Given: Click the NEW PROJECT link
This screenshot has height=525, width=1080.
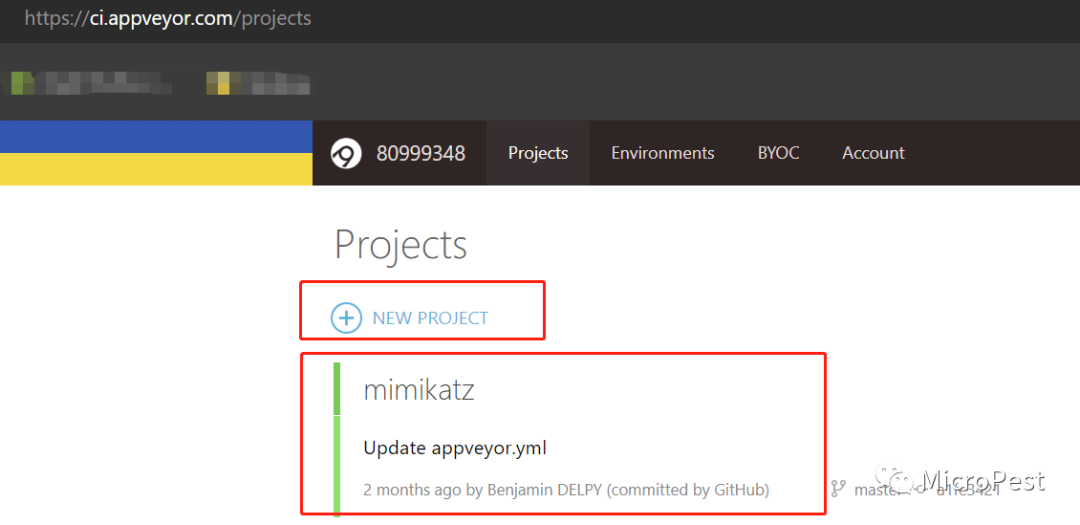Looking at the screenshot, I should tap(430, 318).
